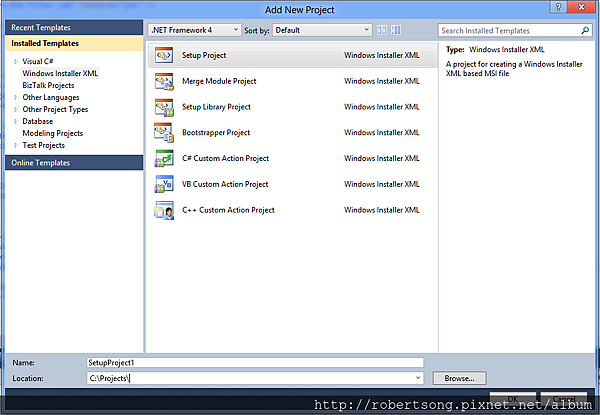Select Other Languages tree item label
This screenshot has height=415, width=600.
click(x=51, y=98)
